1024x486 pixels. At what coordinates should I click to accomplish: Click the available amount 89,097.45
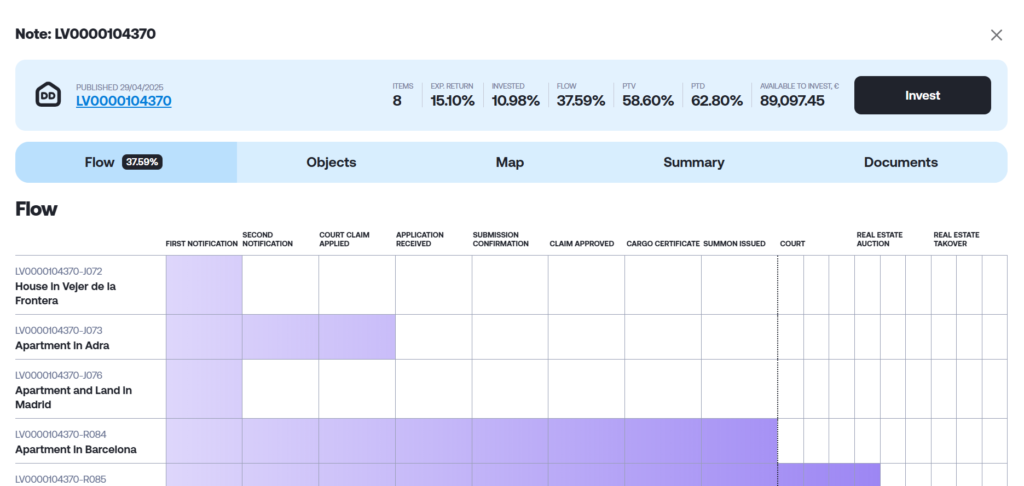[x=792, y=101]
